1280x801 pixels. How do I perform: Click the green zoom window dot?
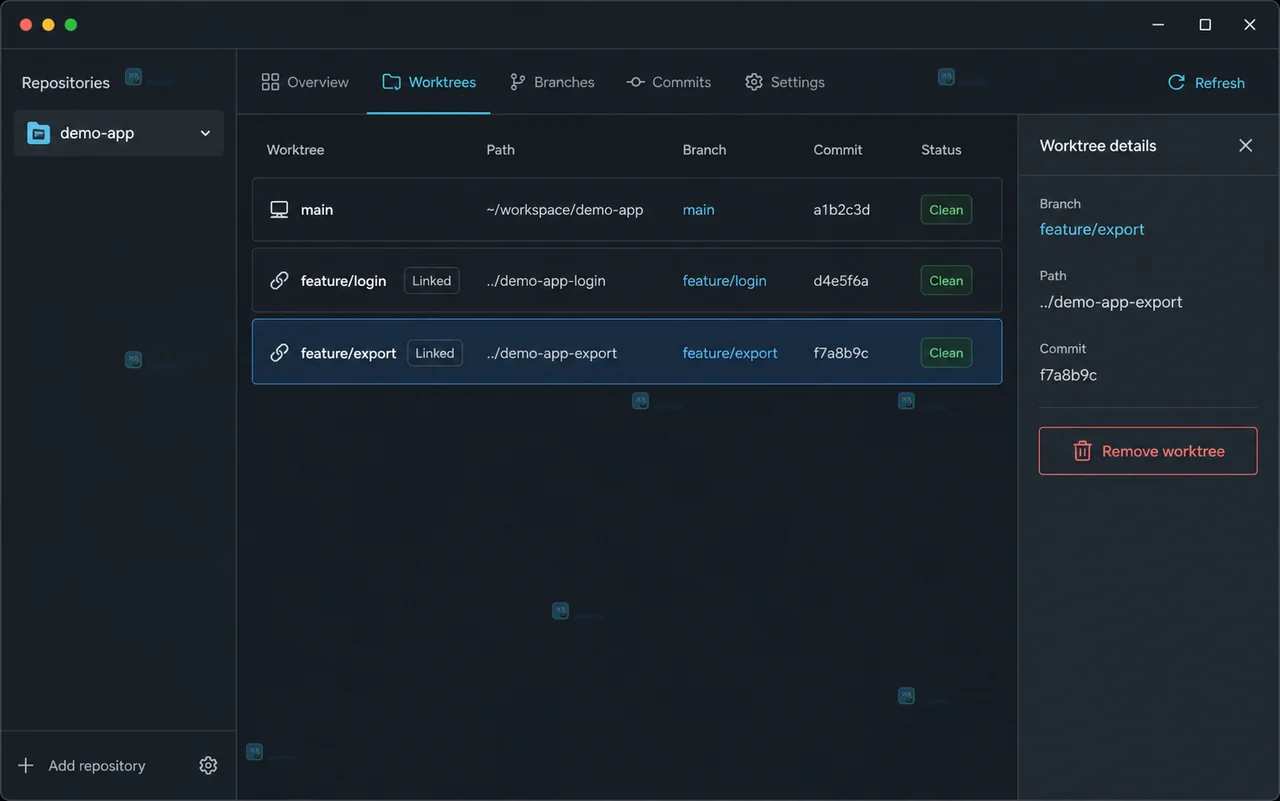(x=71, y=25)
